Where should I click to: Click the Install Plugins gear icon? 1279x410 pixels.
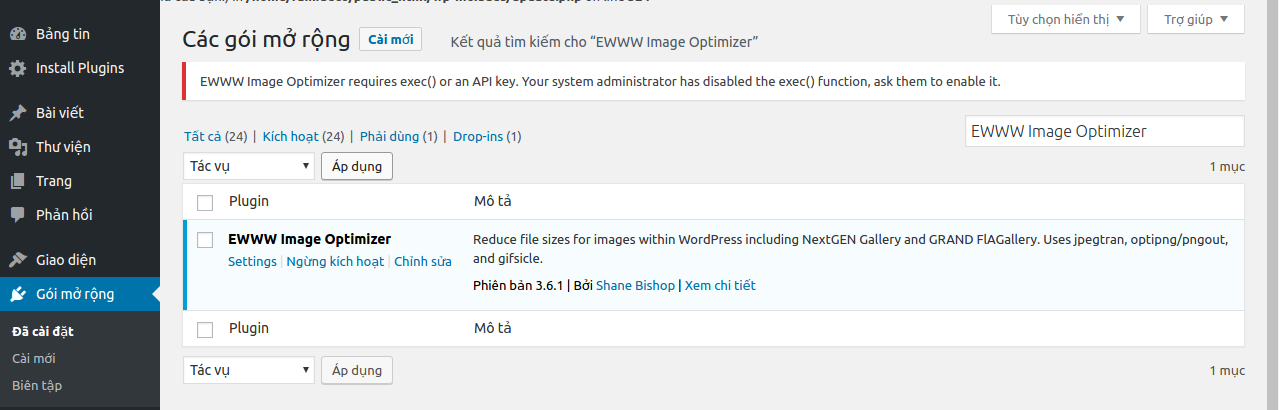[x=18, y=68]
